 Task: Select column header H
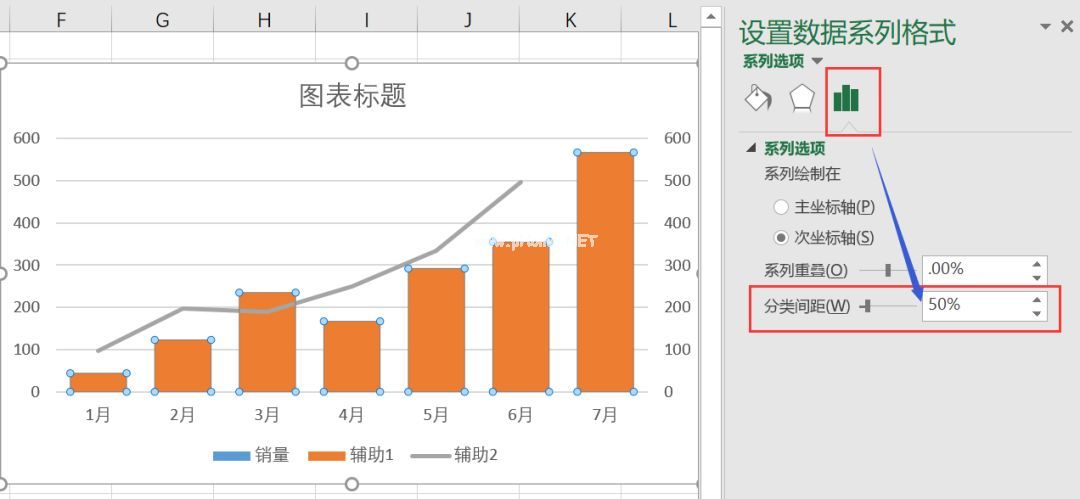click(264, 19)
